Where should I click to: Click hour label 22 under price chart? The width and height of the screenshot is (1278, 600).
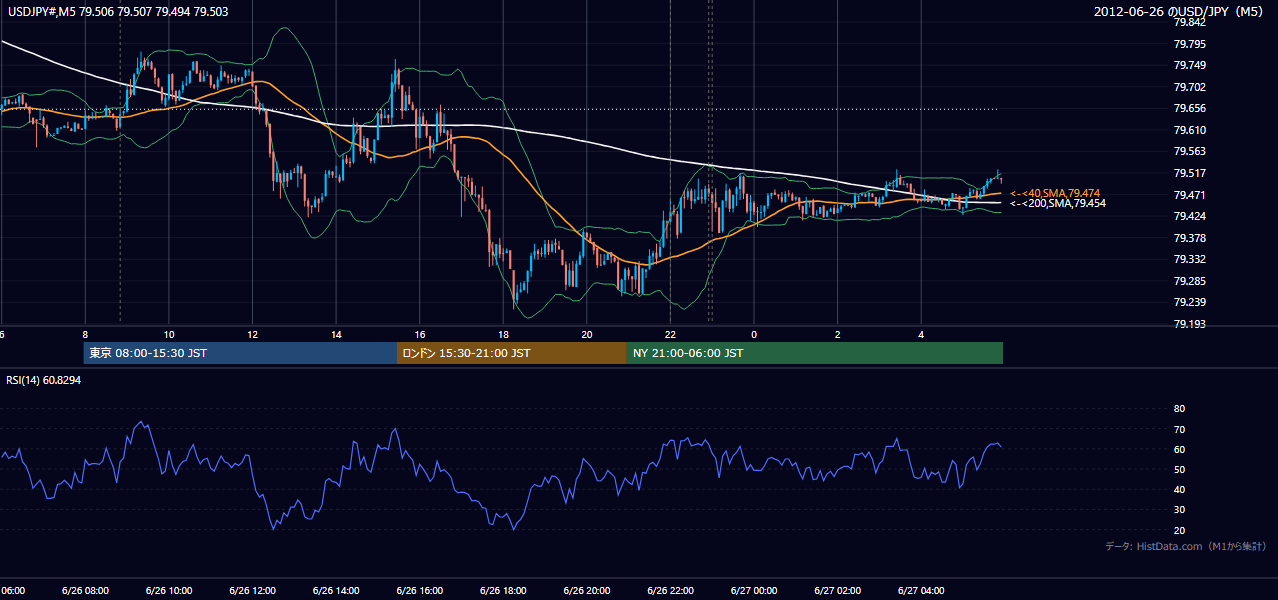point(670,334)
